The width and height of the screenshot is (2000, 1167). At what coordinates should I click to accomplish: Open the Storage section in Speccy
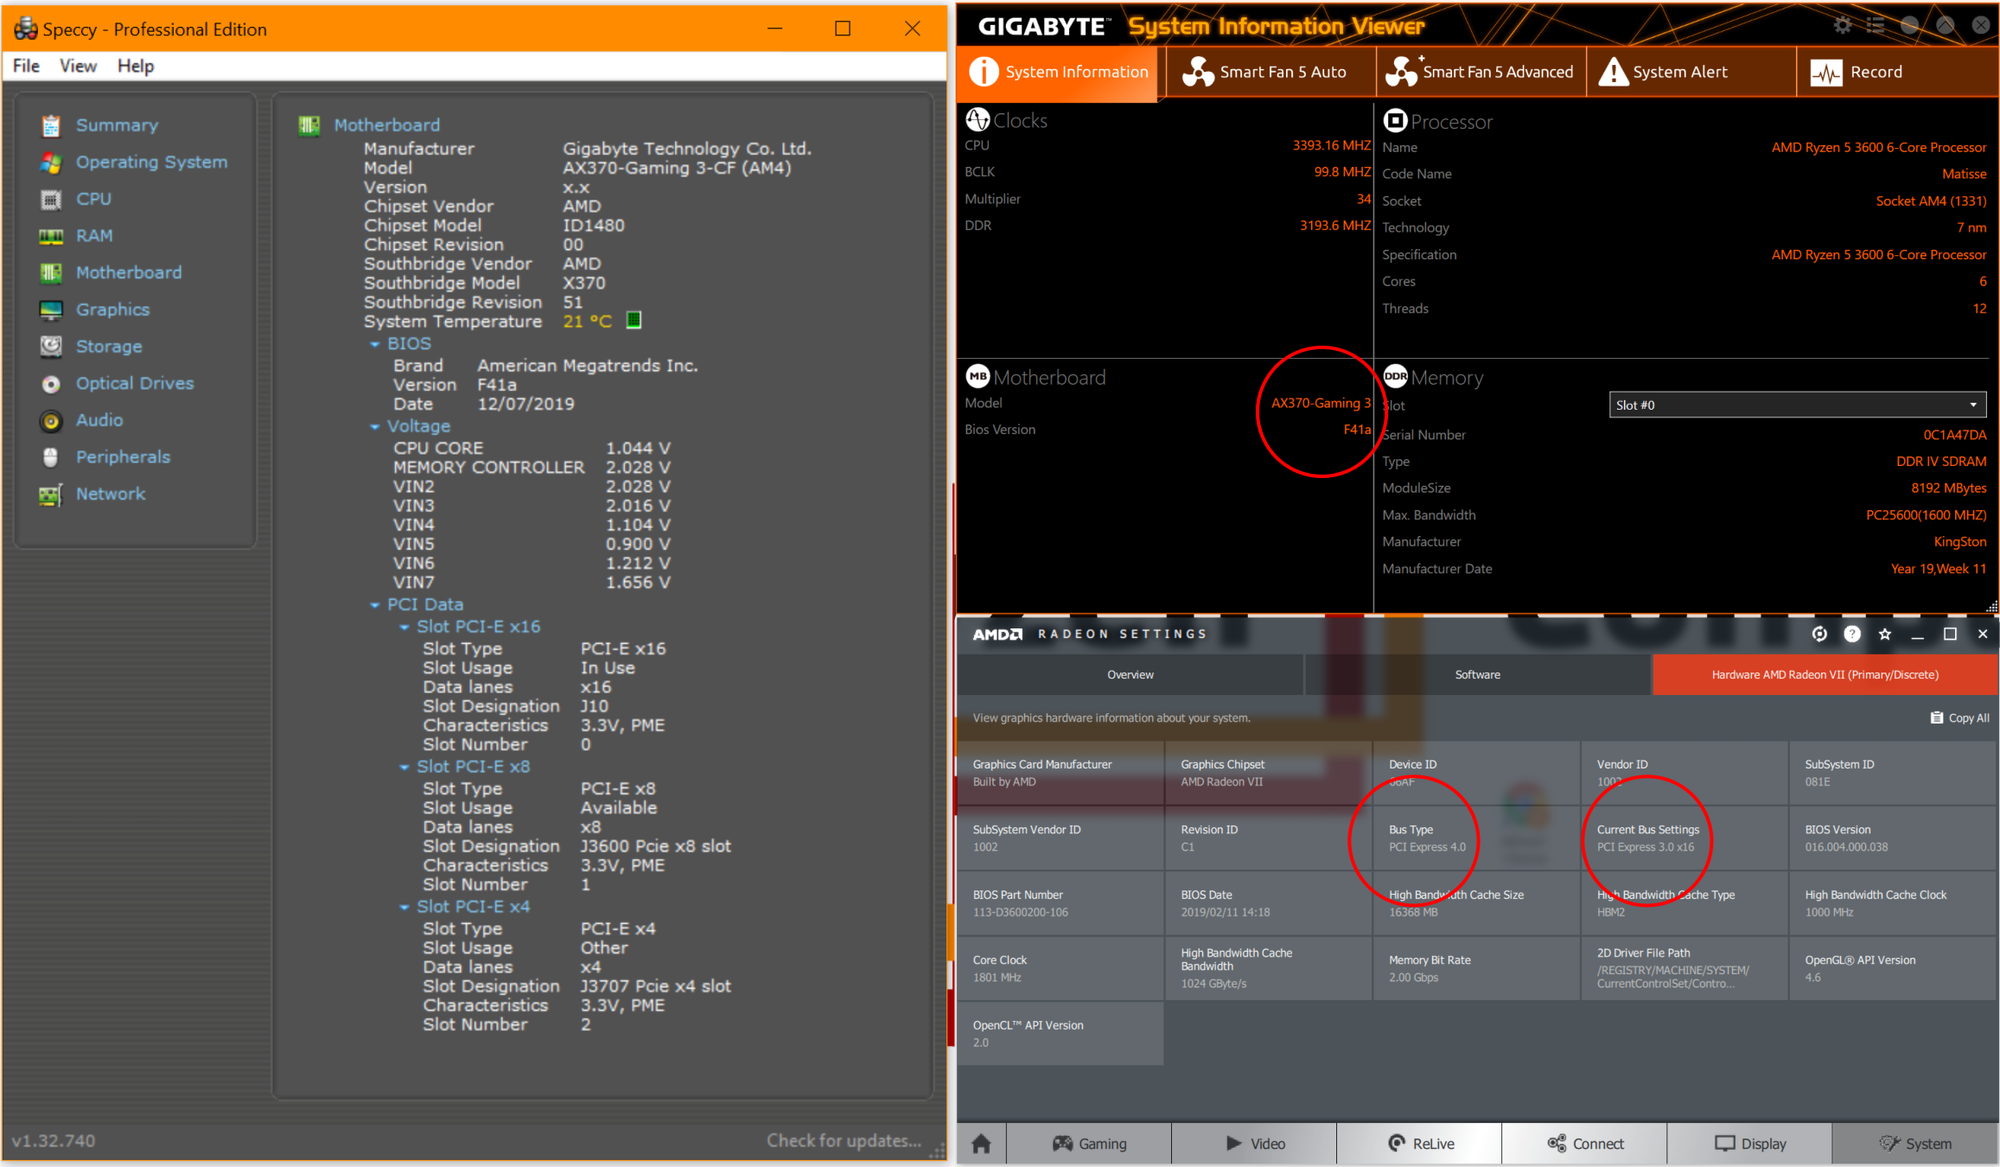[108, 347]
